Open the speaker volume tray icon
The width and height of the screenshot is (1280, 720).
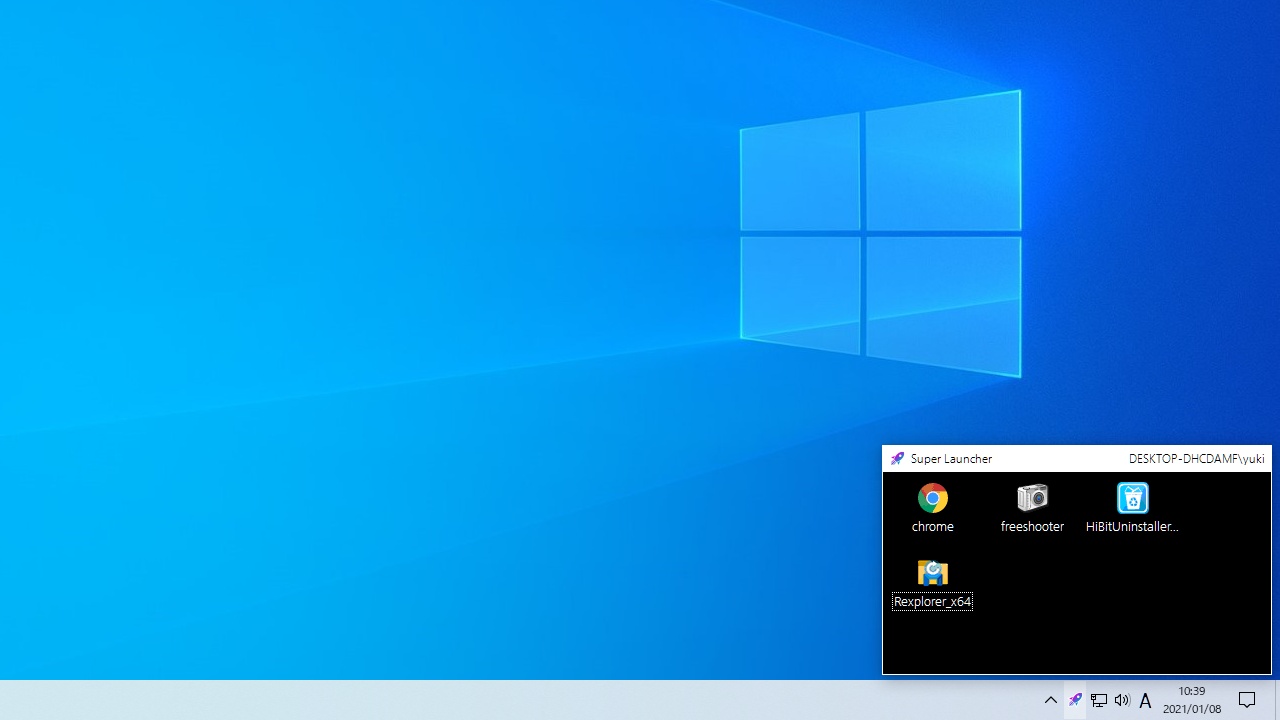click(x=1122, y=700)
